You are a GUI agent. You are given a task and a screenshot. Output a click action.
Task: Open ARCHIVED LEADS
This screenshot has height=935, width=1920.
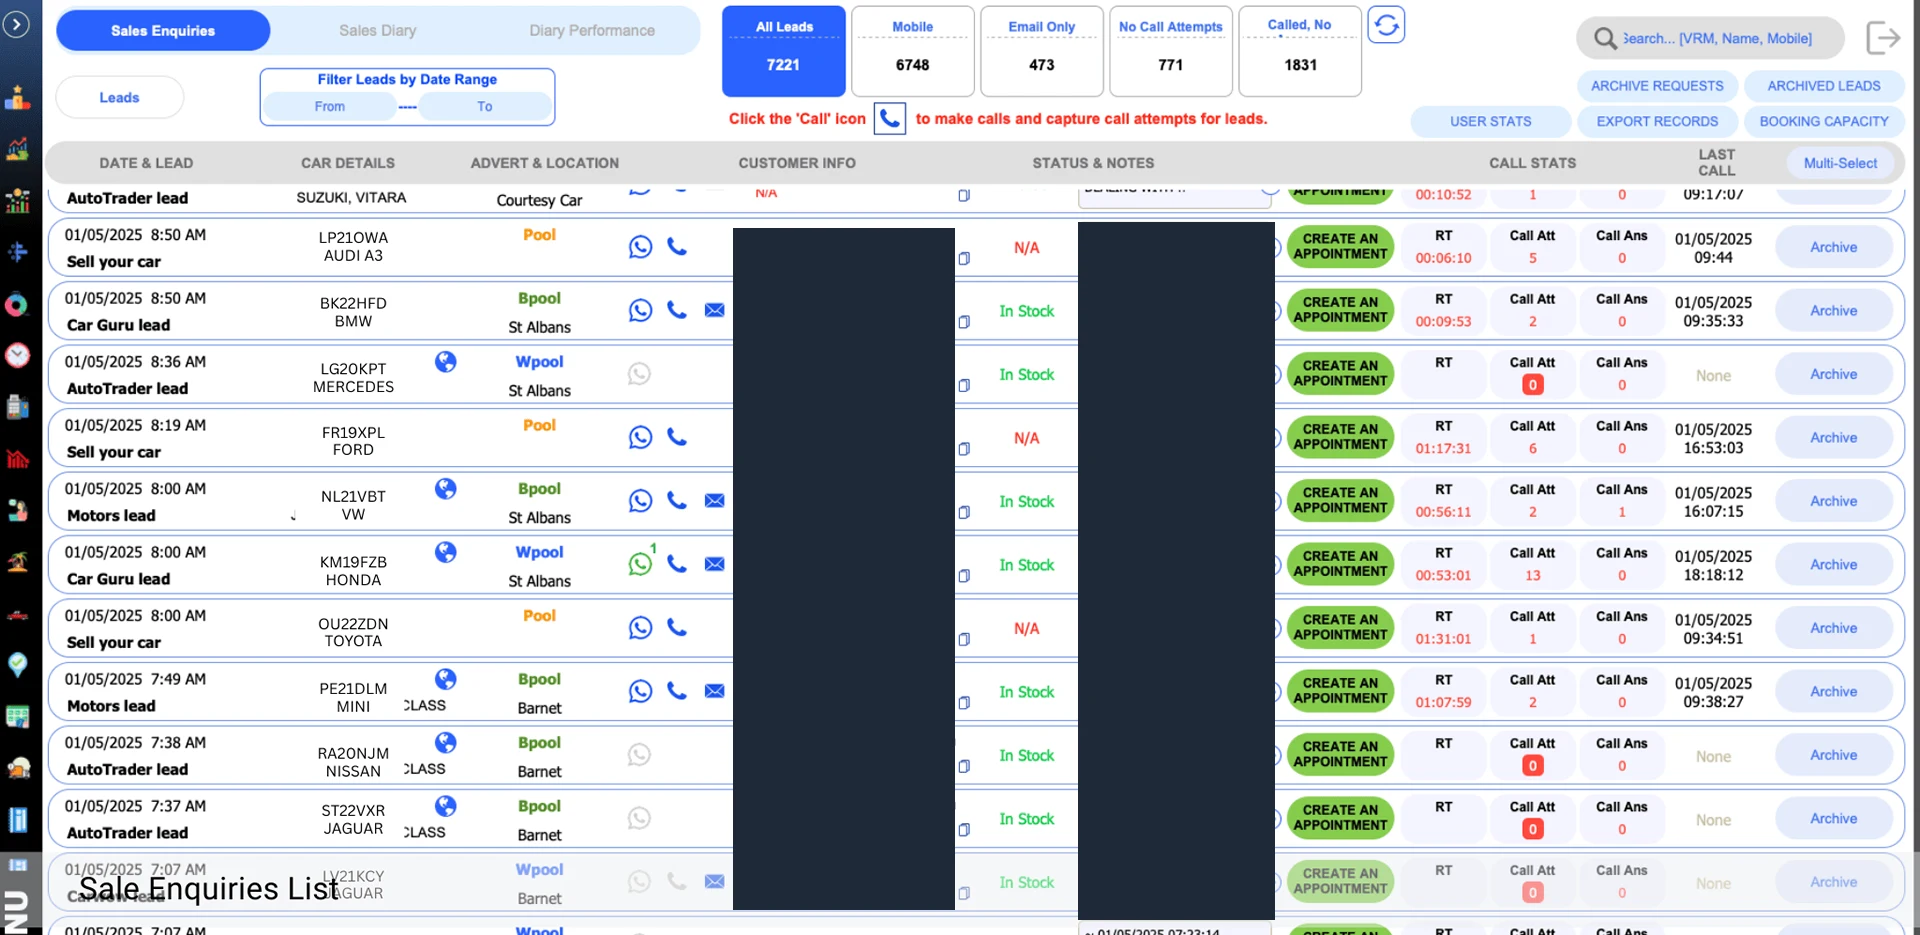point(1823,86)
